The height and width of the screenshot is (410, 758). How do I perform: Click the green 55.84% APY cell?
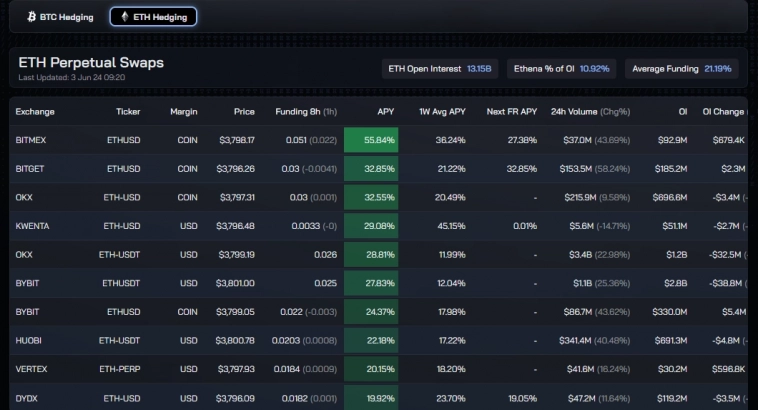[371, 140]
